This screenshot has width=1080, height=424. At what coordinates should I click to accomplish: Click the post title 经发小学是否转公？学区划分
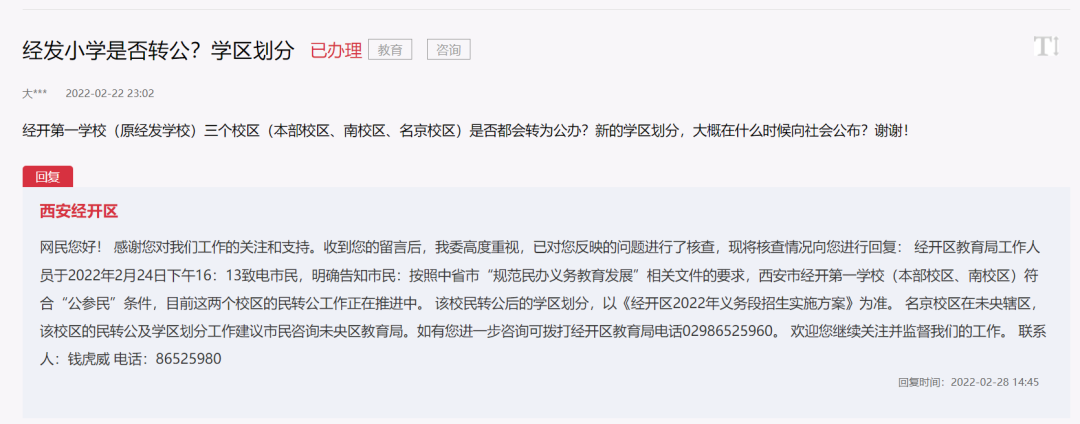(x=158, y=50)
